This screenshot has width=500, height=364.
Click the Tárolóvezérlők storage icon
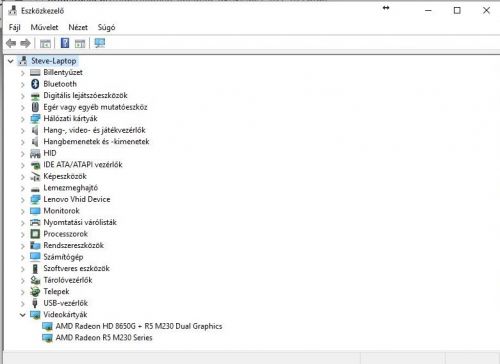click(x=35, y=280)
